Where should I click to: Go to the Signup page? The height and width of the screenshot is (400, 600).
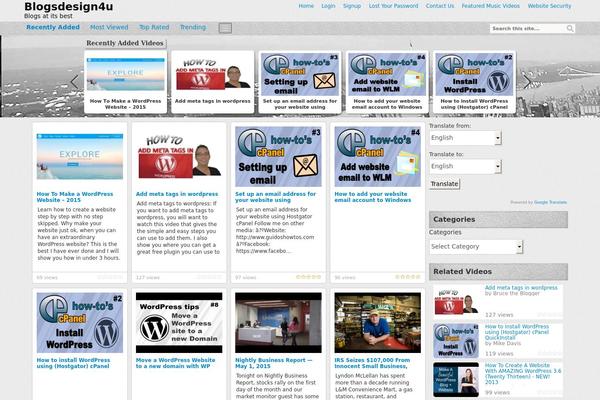[x=352, y=6]
